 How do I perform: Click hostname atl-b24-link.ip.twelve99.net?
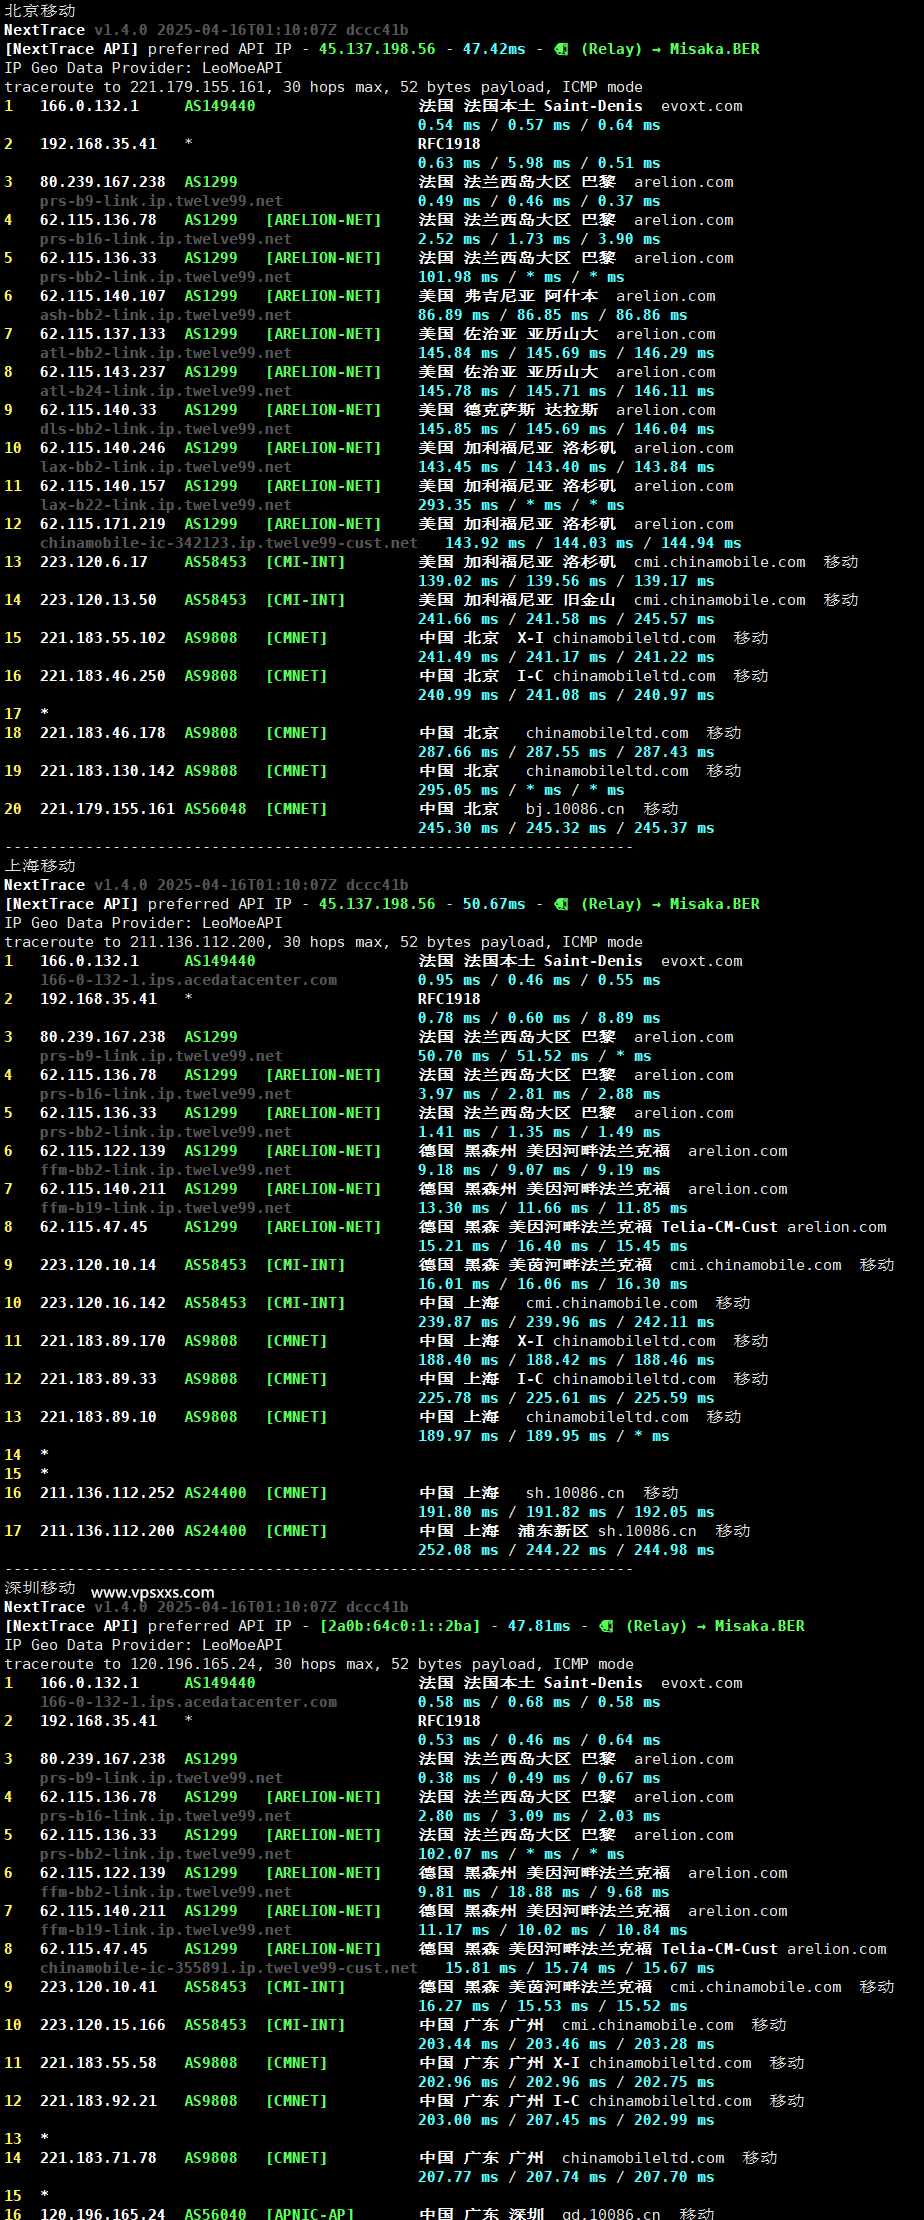[x=166, y=391]
